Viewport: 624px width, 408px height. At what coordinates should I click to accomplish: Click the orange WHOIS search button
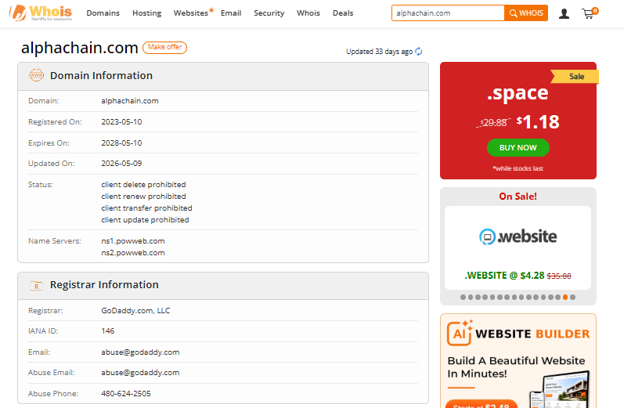click(526, 13)
